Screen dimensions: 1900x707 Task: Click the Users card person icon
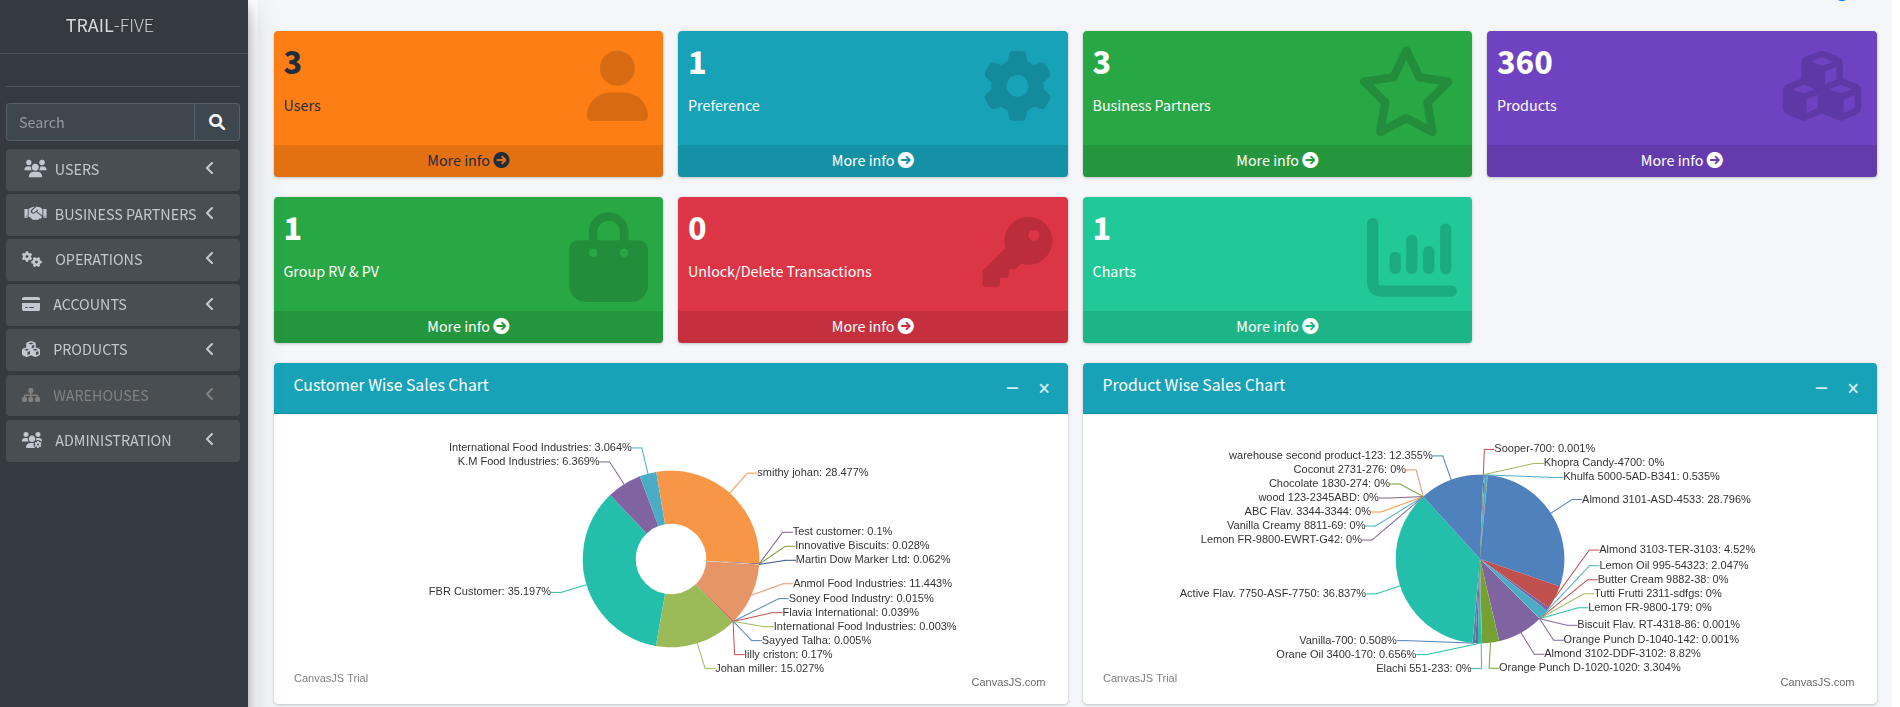point(617,86)
